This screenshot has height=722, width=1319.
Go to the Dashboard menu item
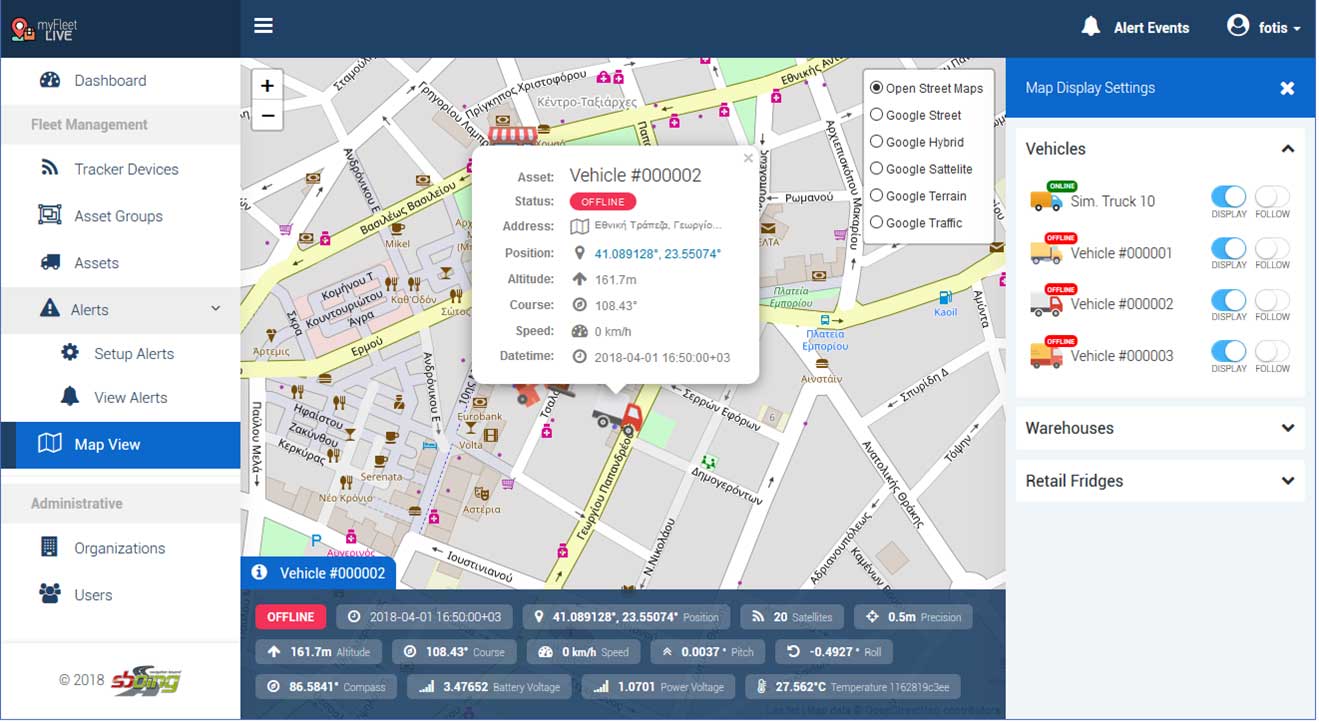pos(110,81)
